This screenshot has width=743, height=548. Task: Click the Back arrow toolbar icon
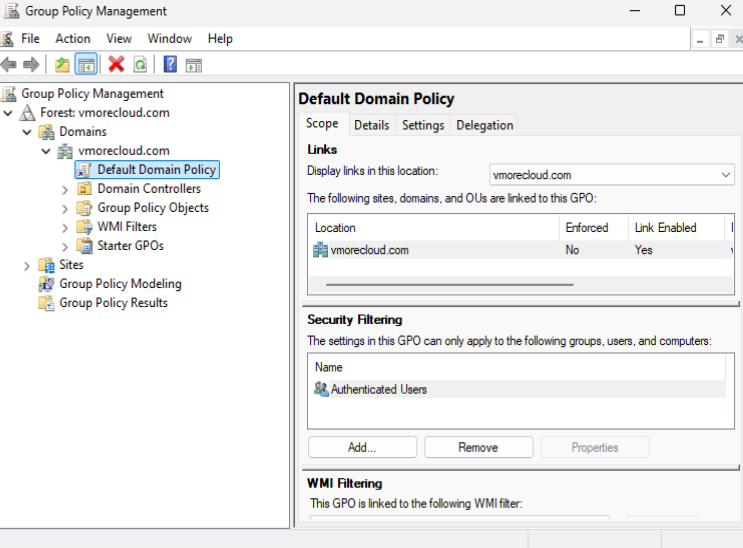coord(9,64)
